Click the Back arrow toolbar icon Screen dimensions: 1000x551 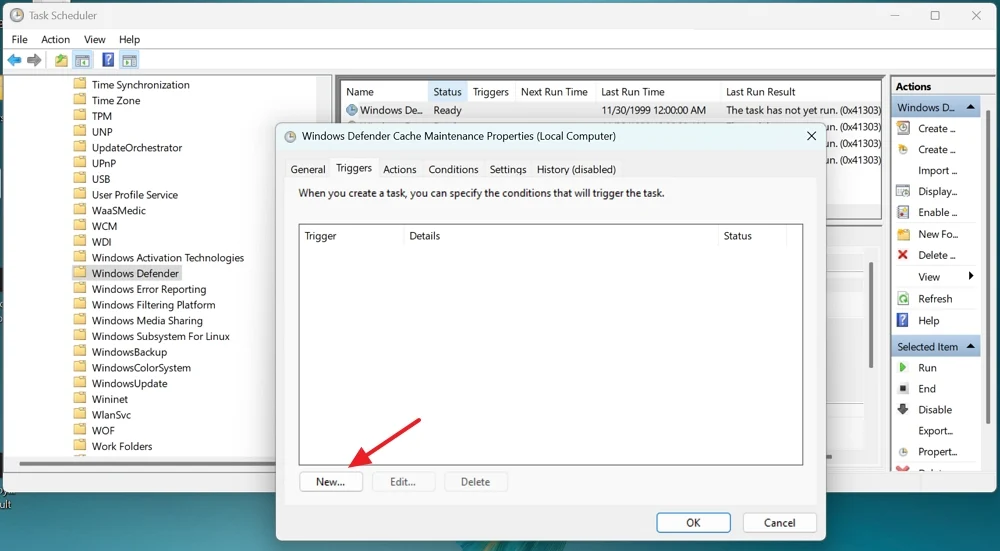14,61
